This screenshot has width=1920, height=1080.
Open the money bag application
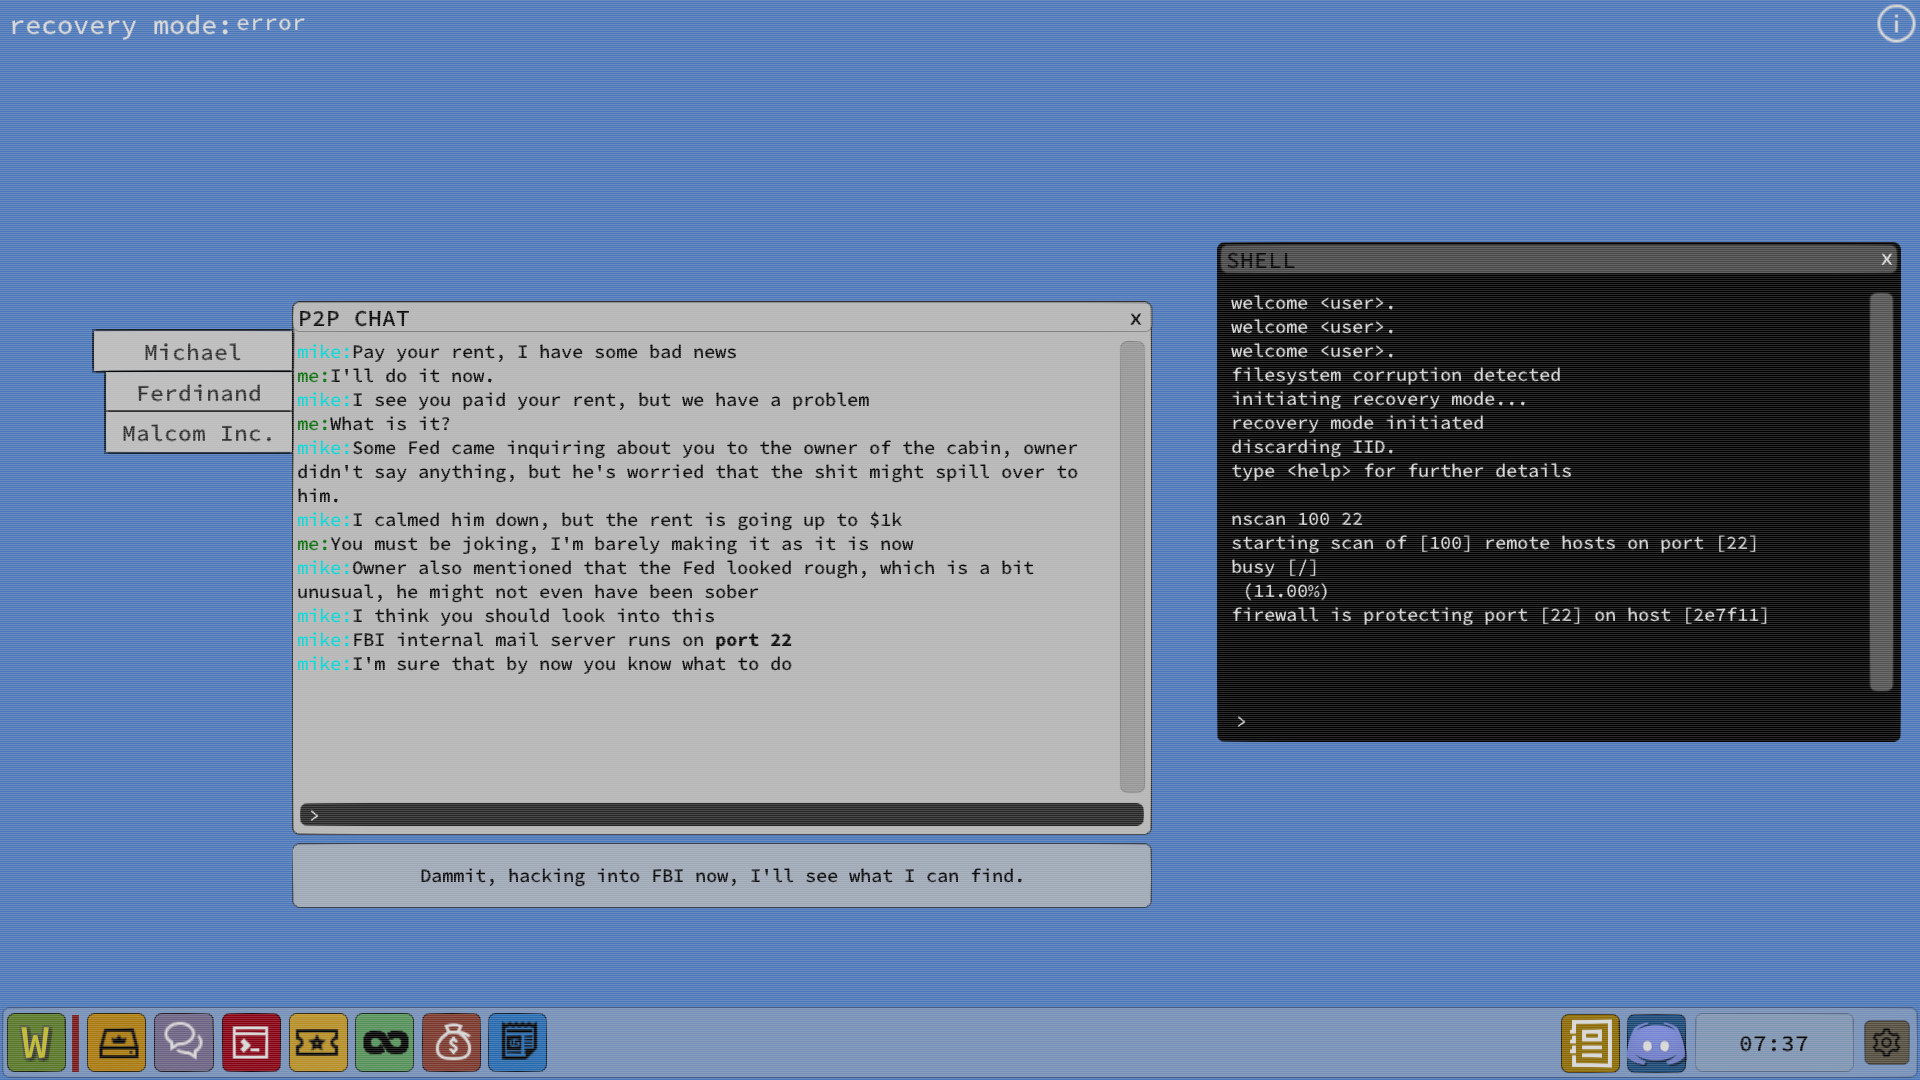[451, 1042]
